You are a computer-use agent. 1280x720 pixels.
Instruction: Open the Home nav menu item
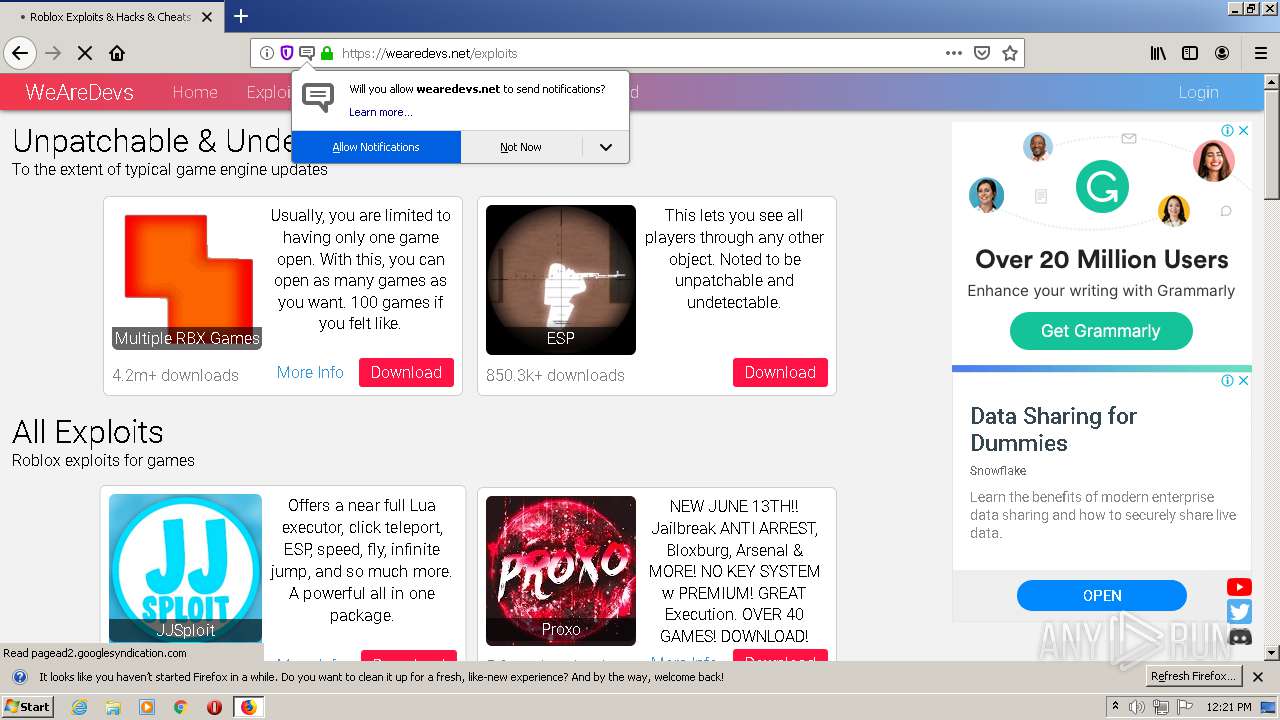tap(195, 92)
